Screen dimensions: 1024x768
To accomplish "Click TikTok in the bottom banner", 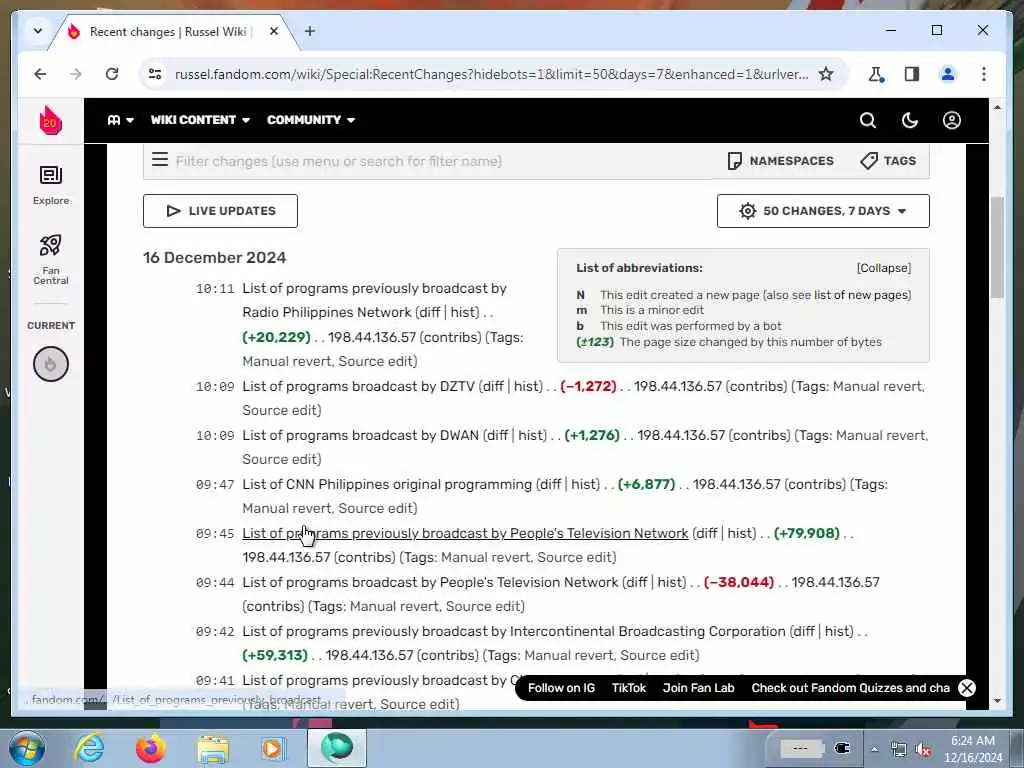I will click(628, 688).
